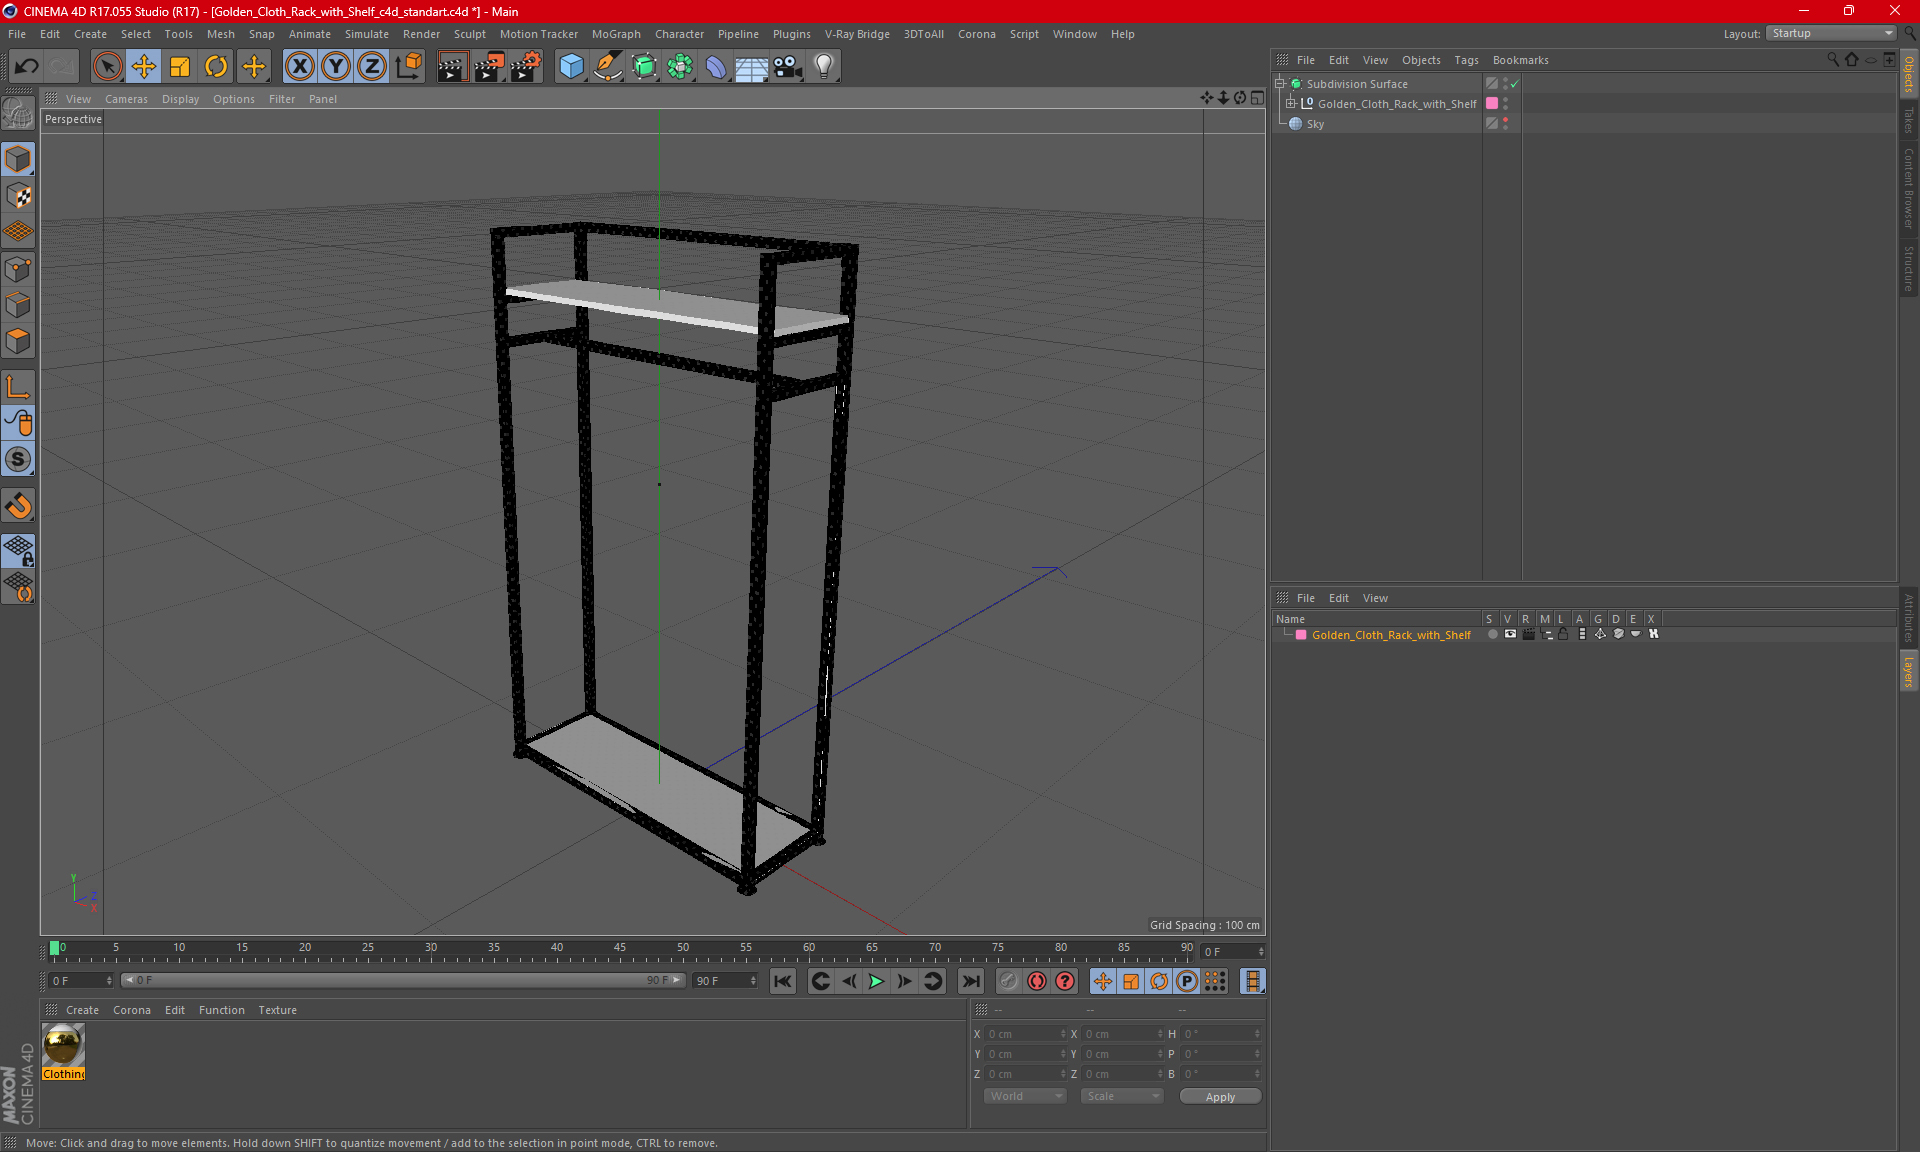Expand the Golden_Cloth_Rack_with_Shelf object node
The width and height of the screenshot is (1920, 1152).
pos(1291,103)
